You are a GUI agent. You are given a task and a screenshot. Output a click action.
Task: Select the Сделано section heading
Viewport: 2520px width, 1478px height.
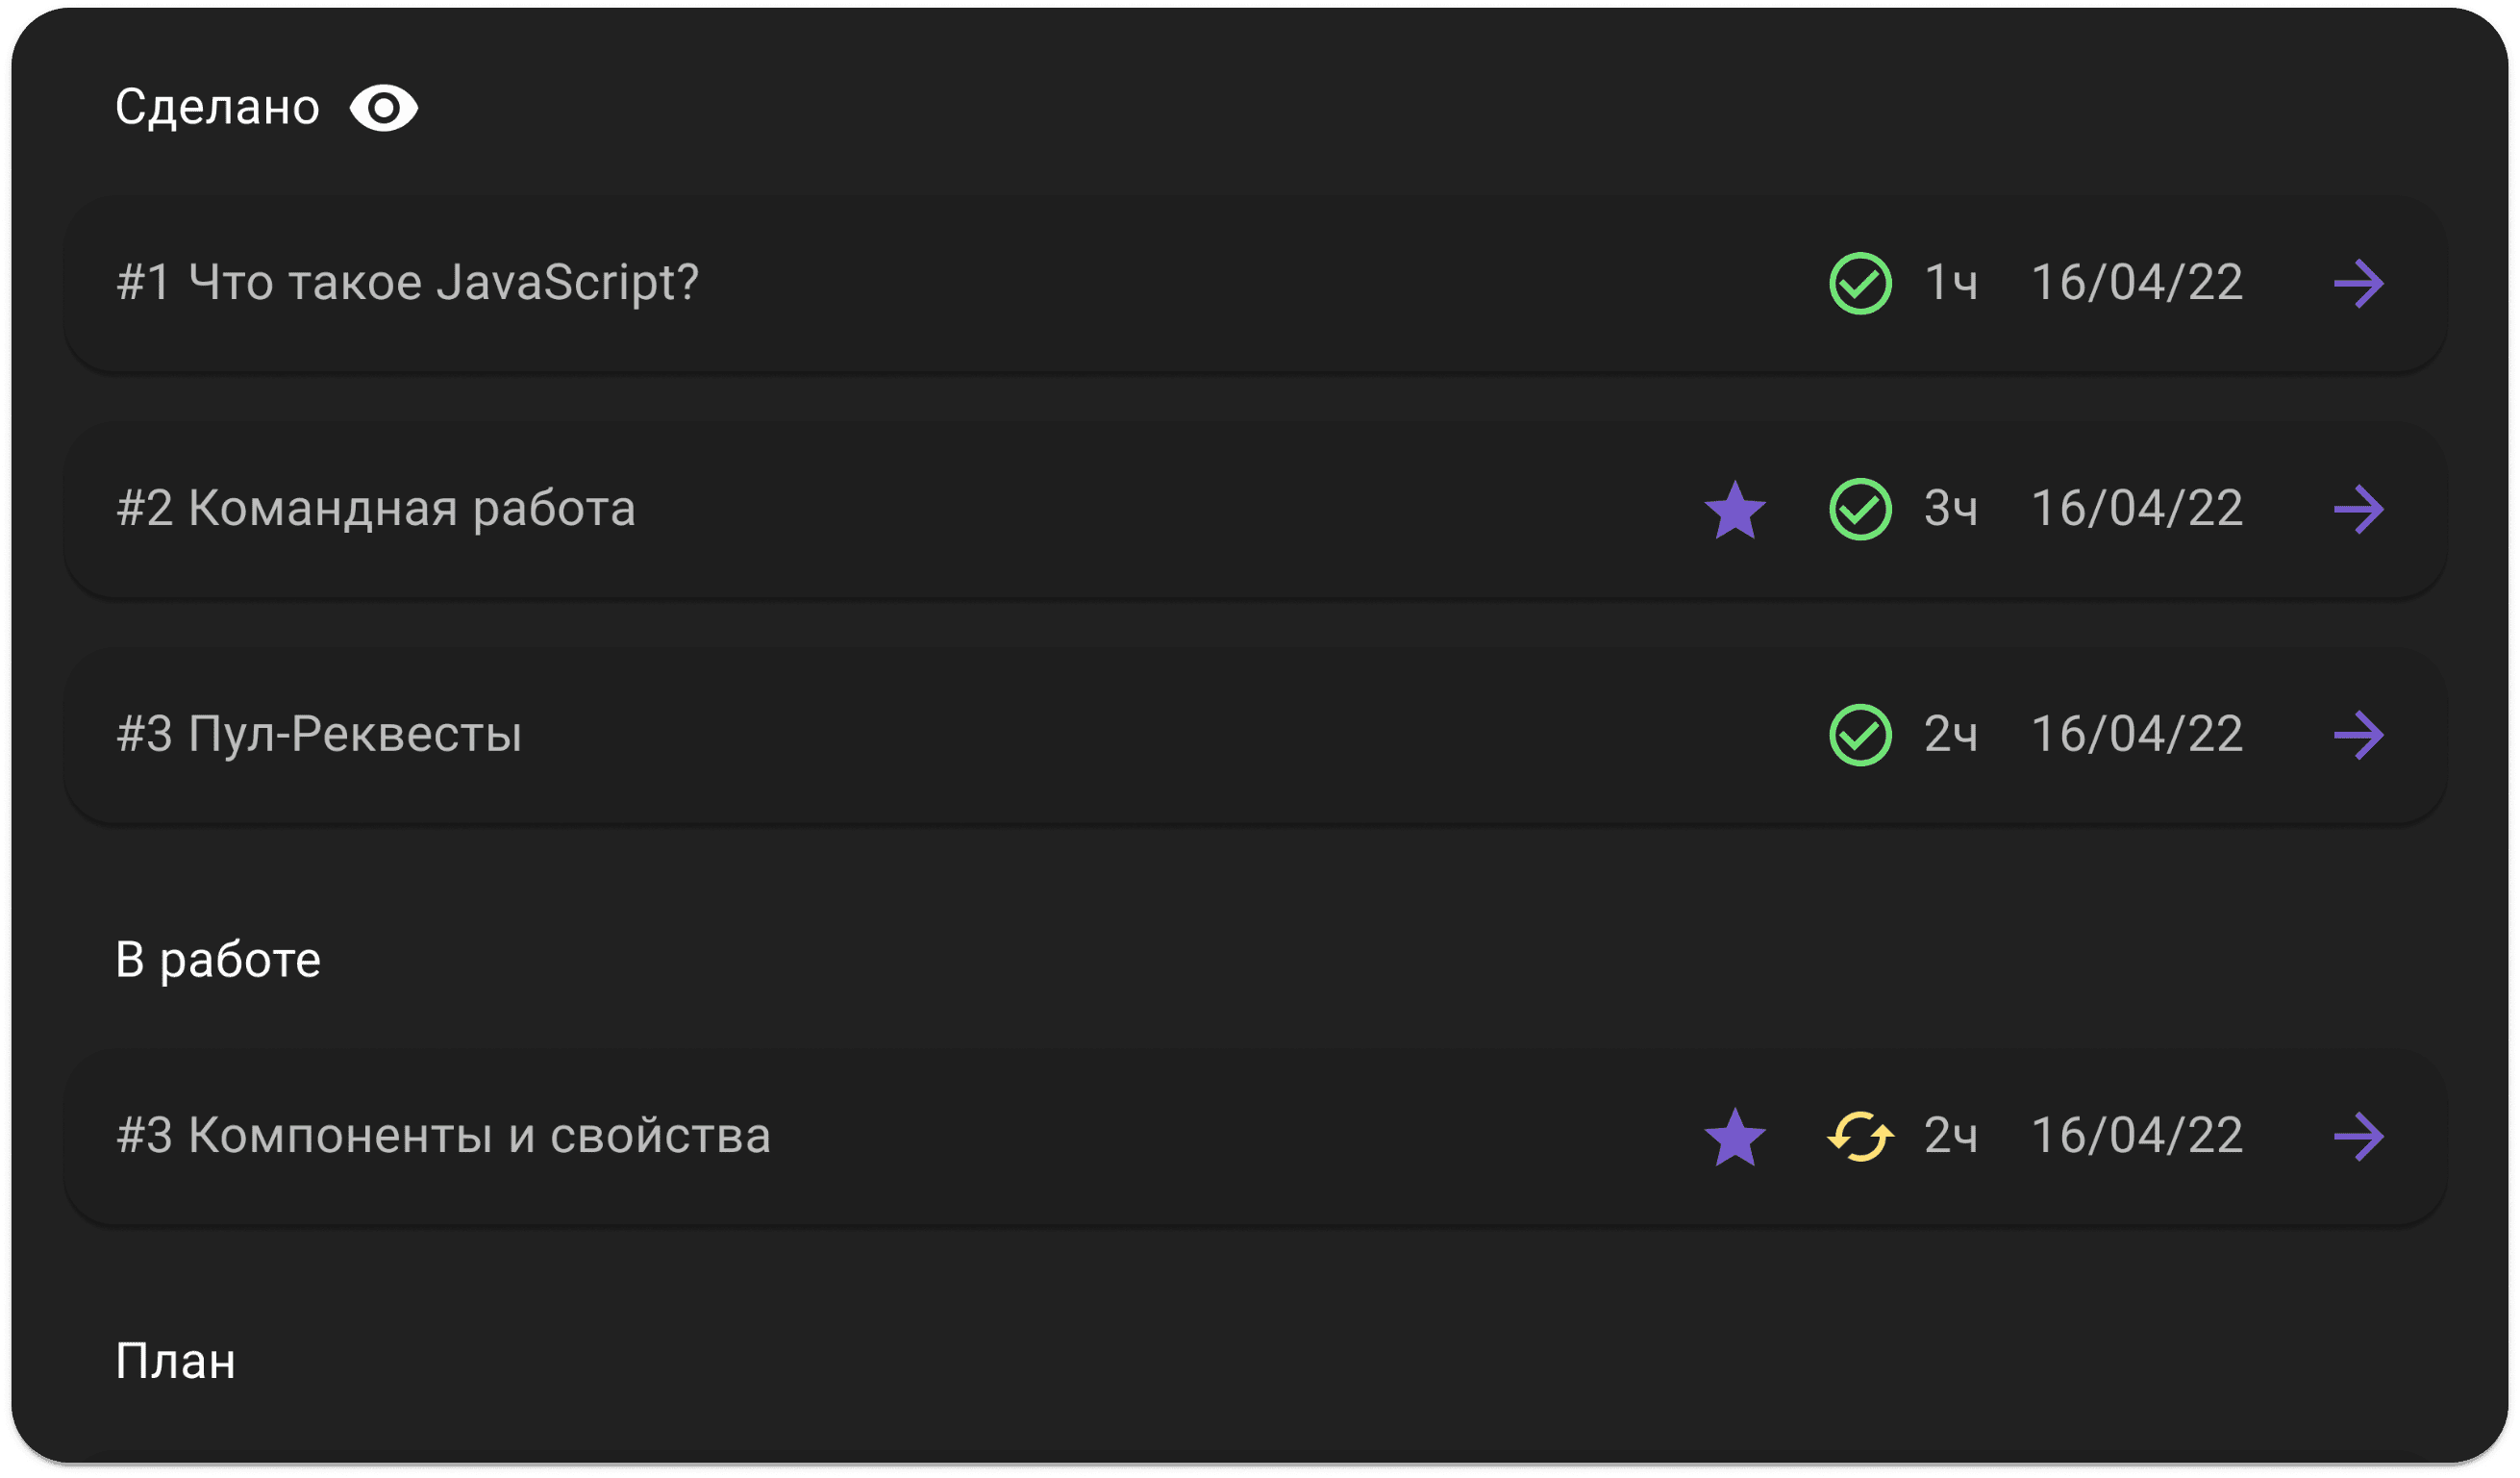click(217, 108)
